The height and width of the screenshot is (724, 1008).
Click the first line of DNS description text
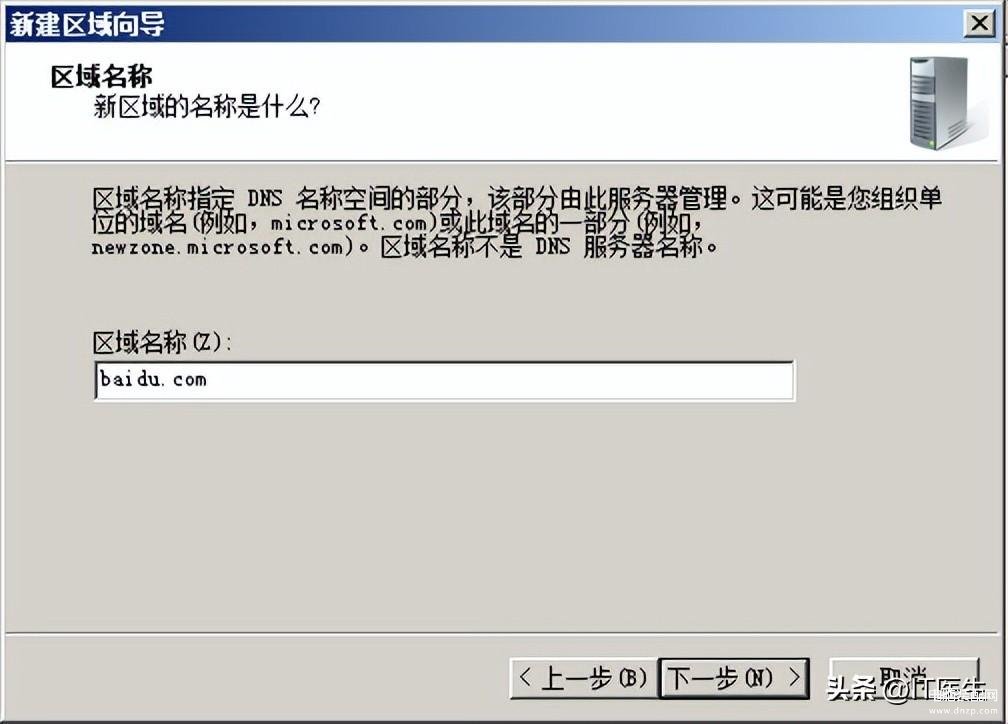pyautogui.click(x=517, y=199)
